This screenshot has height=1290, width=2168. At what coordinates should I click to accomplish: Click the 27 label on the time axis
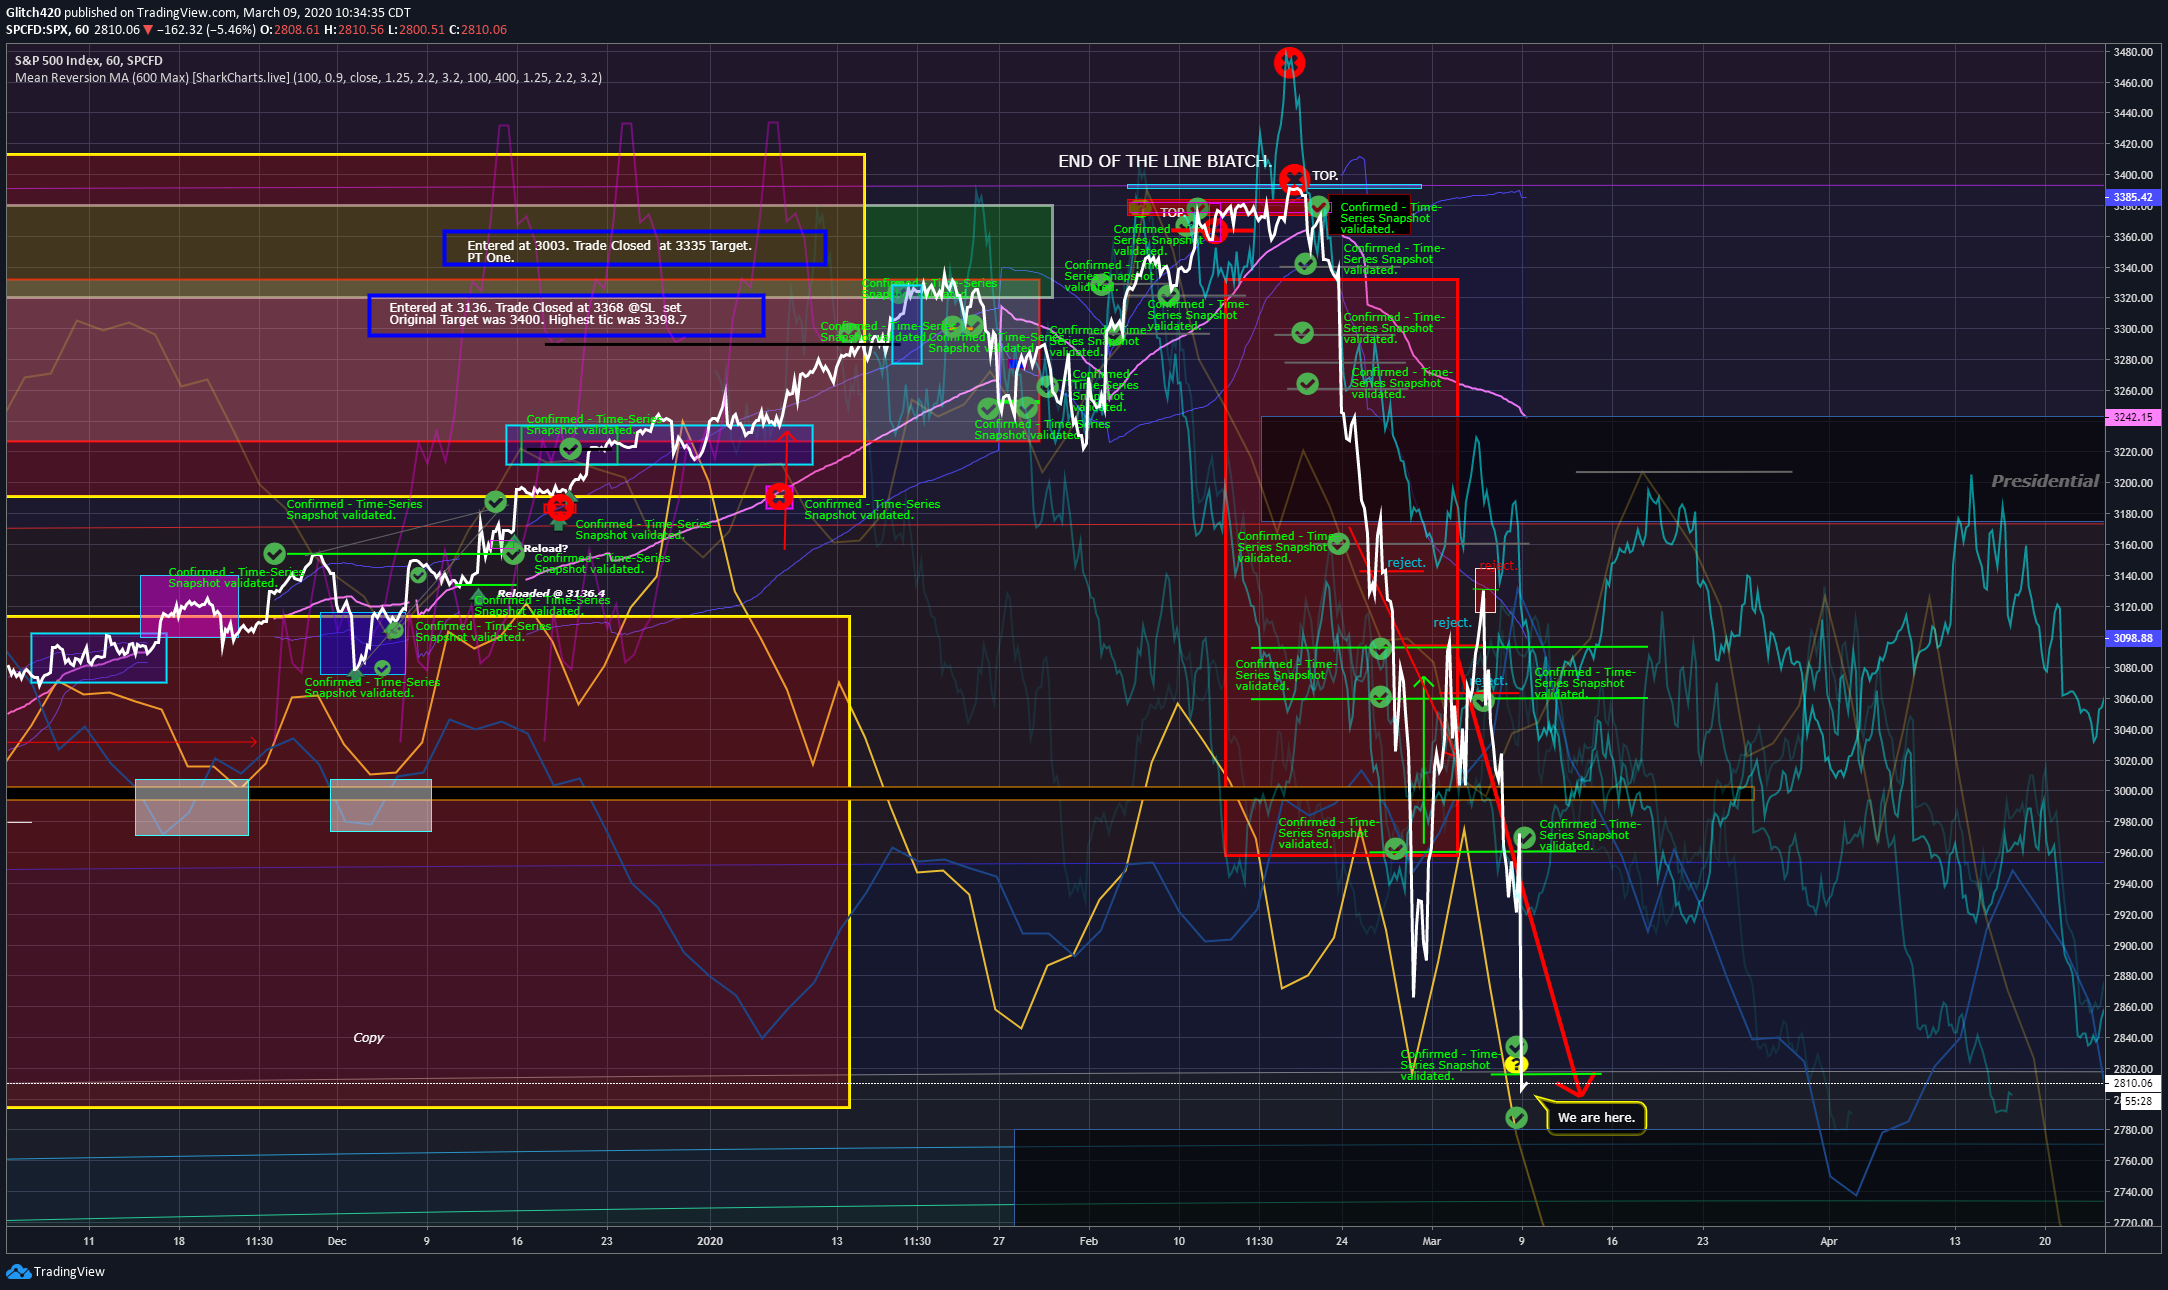click(999, 1241)
